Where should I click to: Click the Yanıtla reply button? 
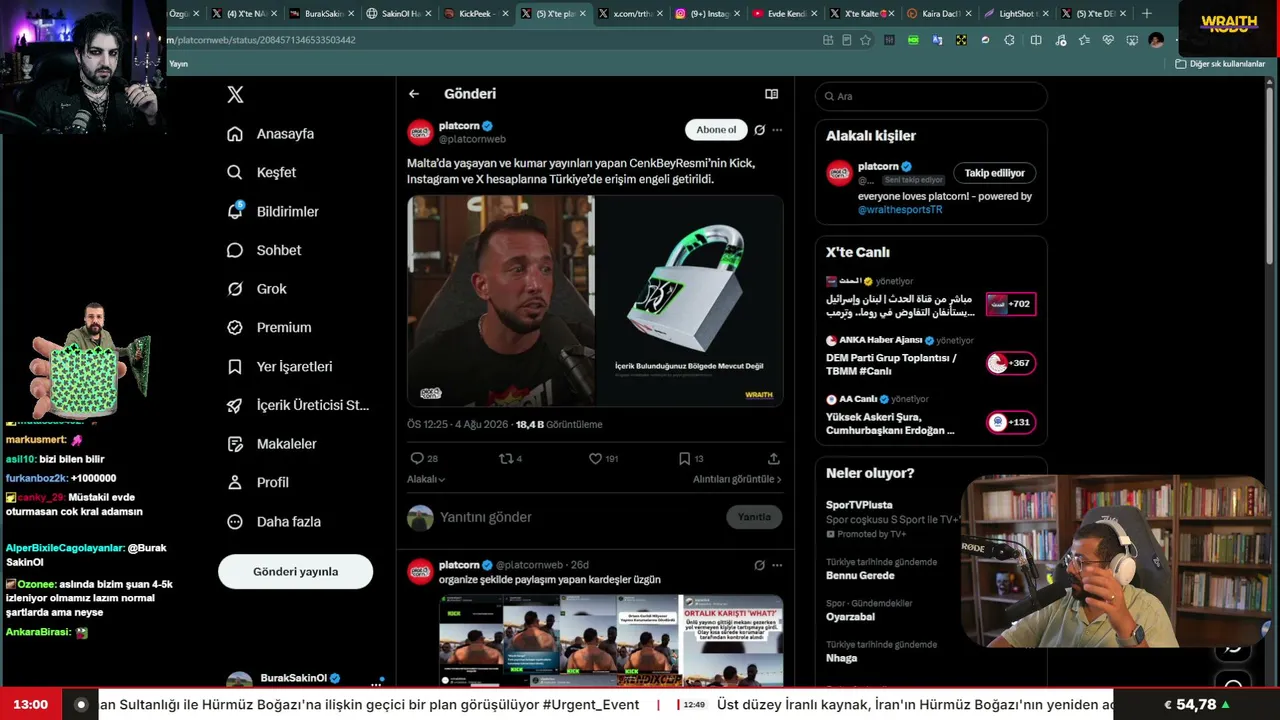pyautogui.click(x=754, y=517)
